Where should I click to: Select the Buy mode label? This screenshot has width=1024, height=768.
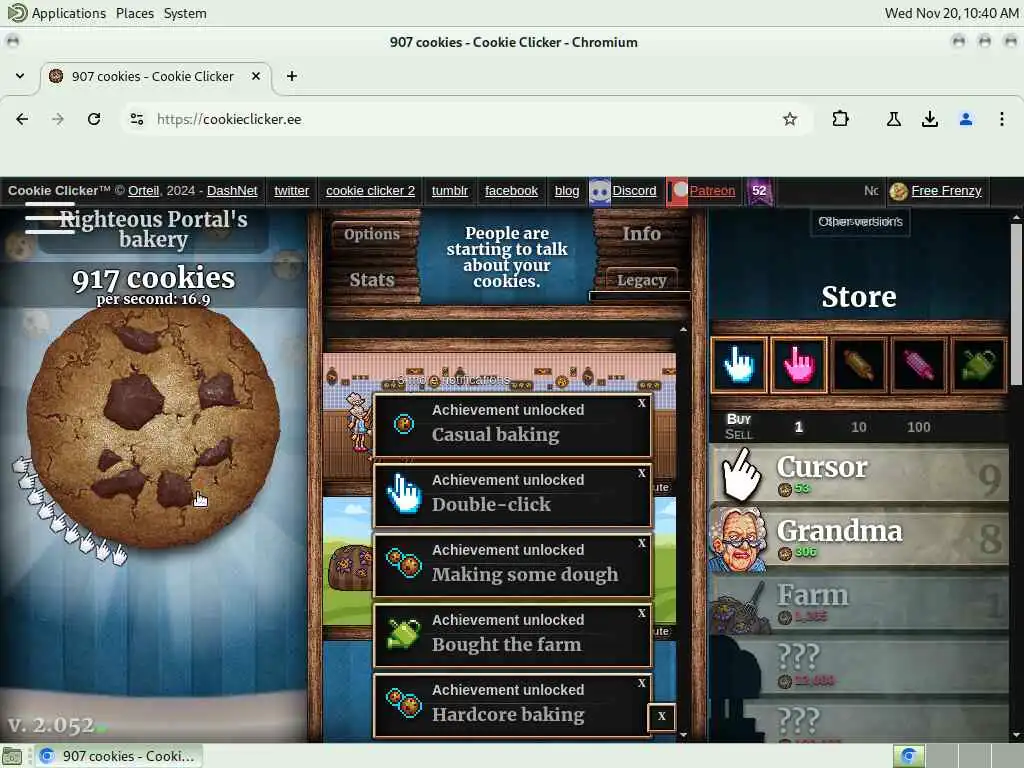(739, 419)
